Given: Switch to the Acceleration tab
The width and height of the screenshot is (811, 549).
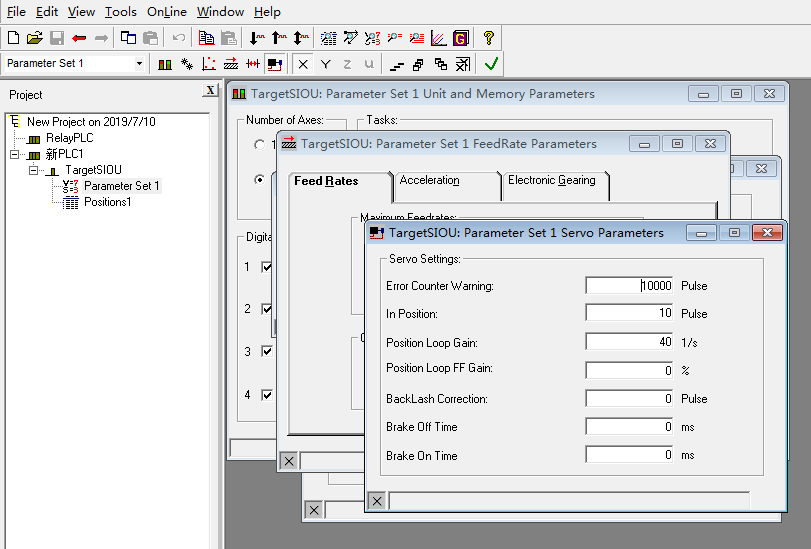Looking at the screenshot, I should 430,181.
